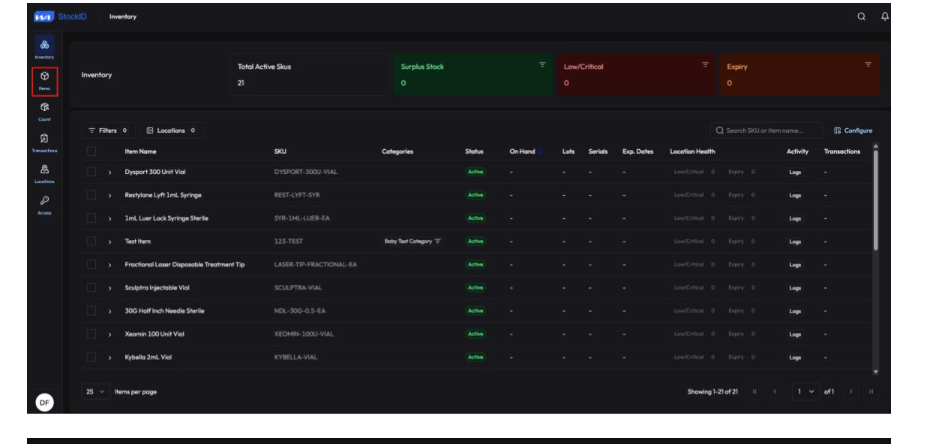Image resolution: width=933 pixels, height=444 pixels.
Task: Open Logs for Dysport 300 Unit Vial
Action: pyautogui.click(x=795, y=172)
